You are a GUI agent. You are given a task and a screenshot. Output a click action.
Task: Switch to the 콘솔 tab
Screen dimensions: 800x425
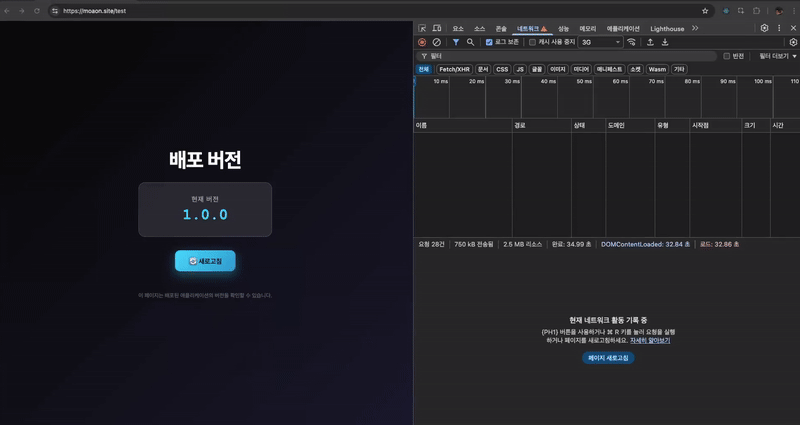coord(501,29)
